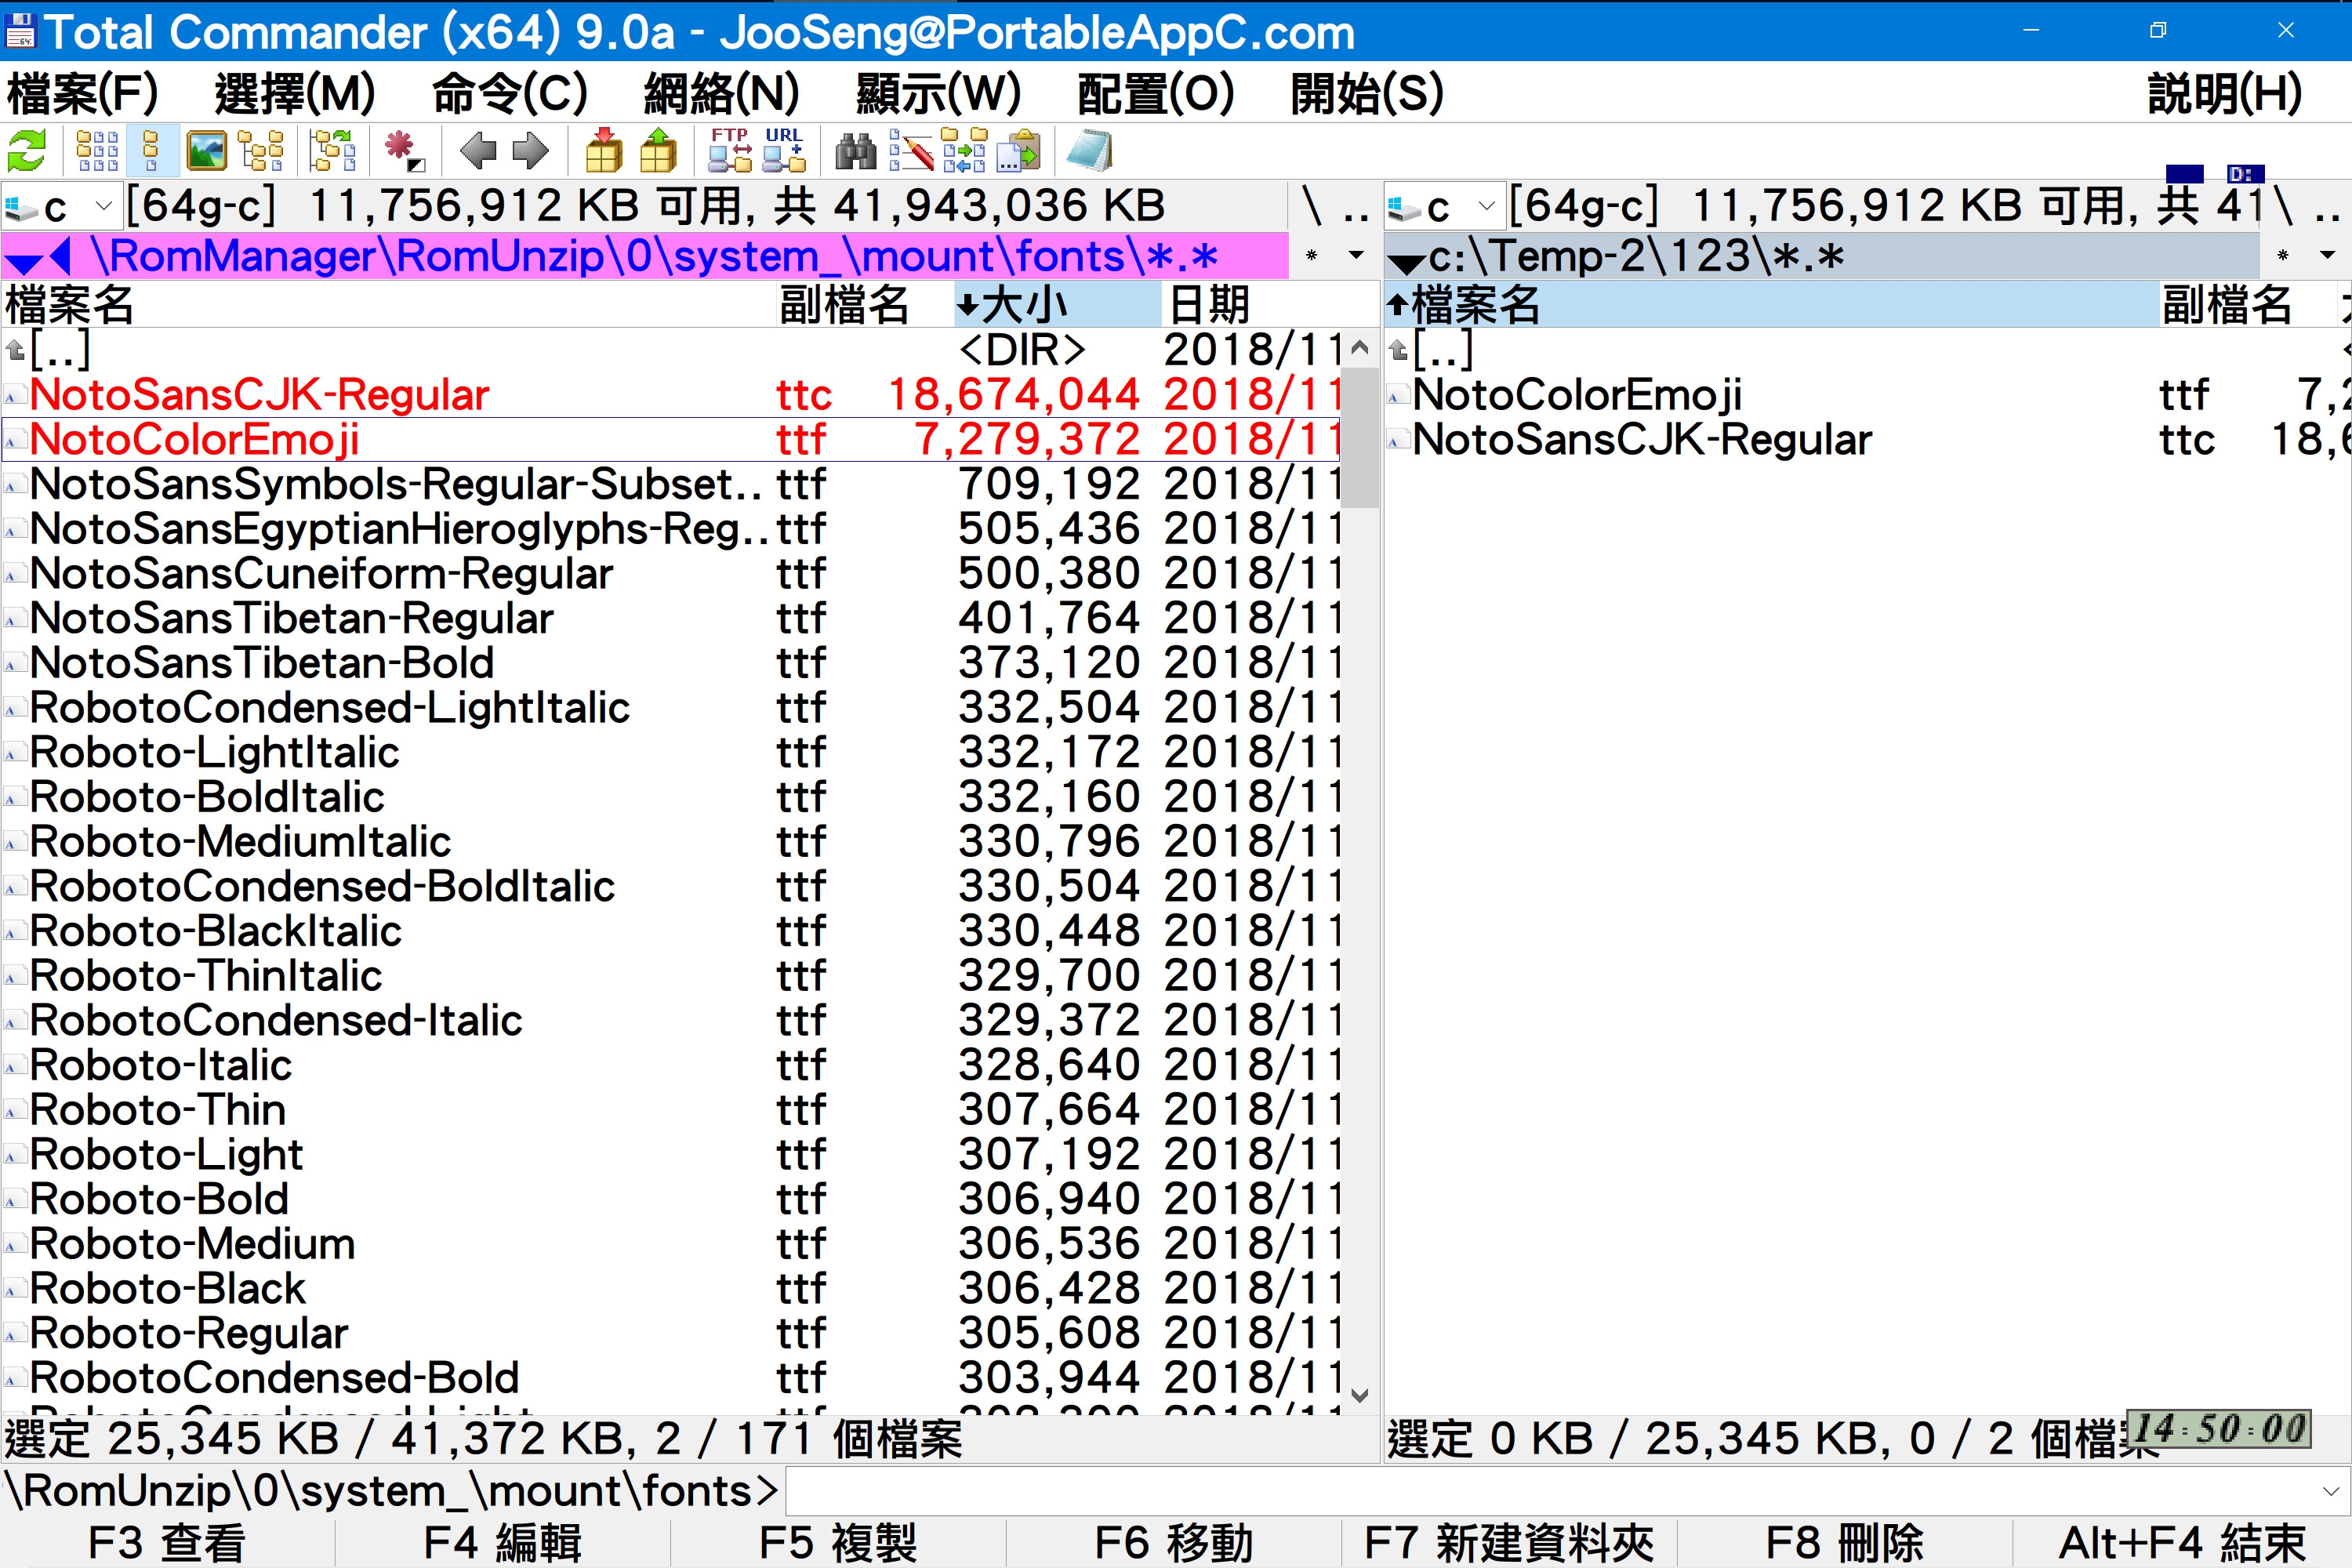This screenshot has width=2352, height=1568.
Task: Open the left panel [..] parent folder entry
Action: point(670,350)
